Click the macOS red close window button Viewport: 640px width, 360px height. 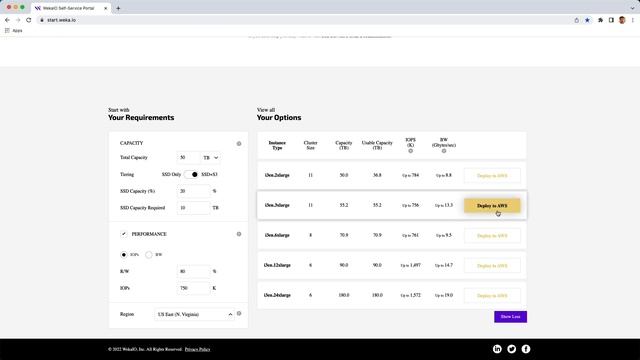[9, 7]
